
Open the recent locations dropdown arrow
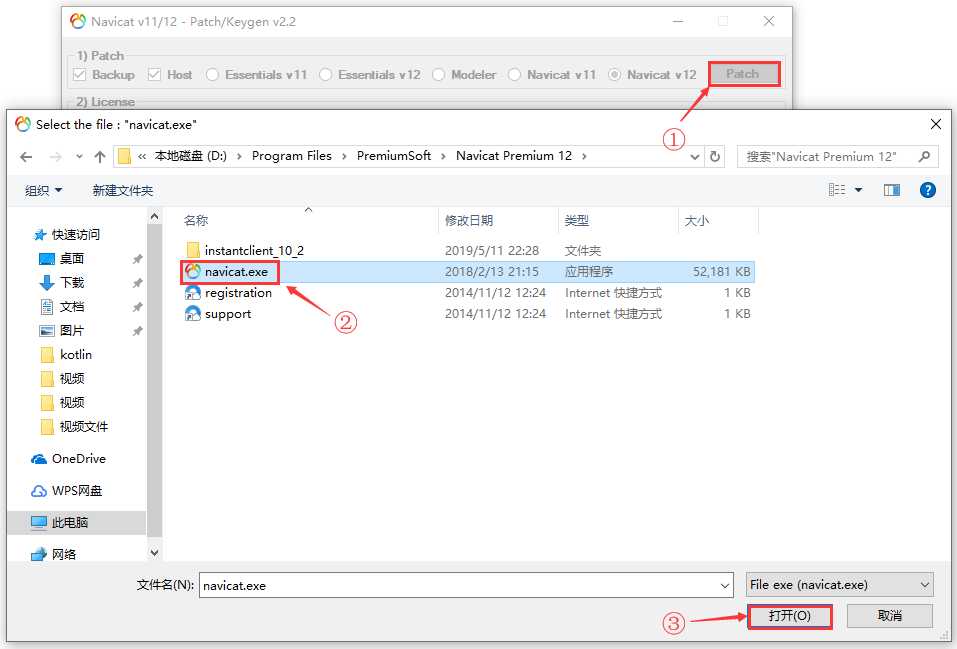[x=79, y=157]
